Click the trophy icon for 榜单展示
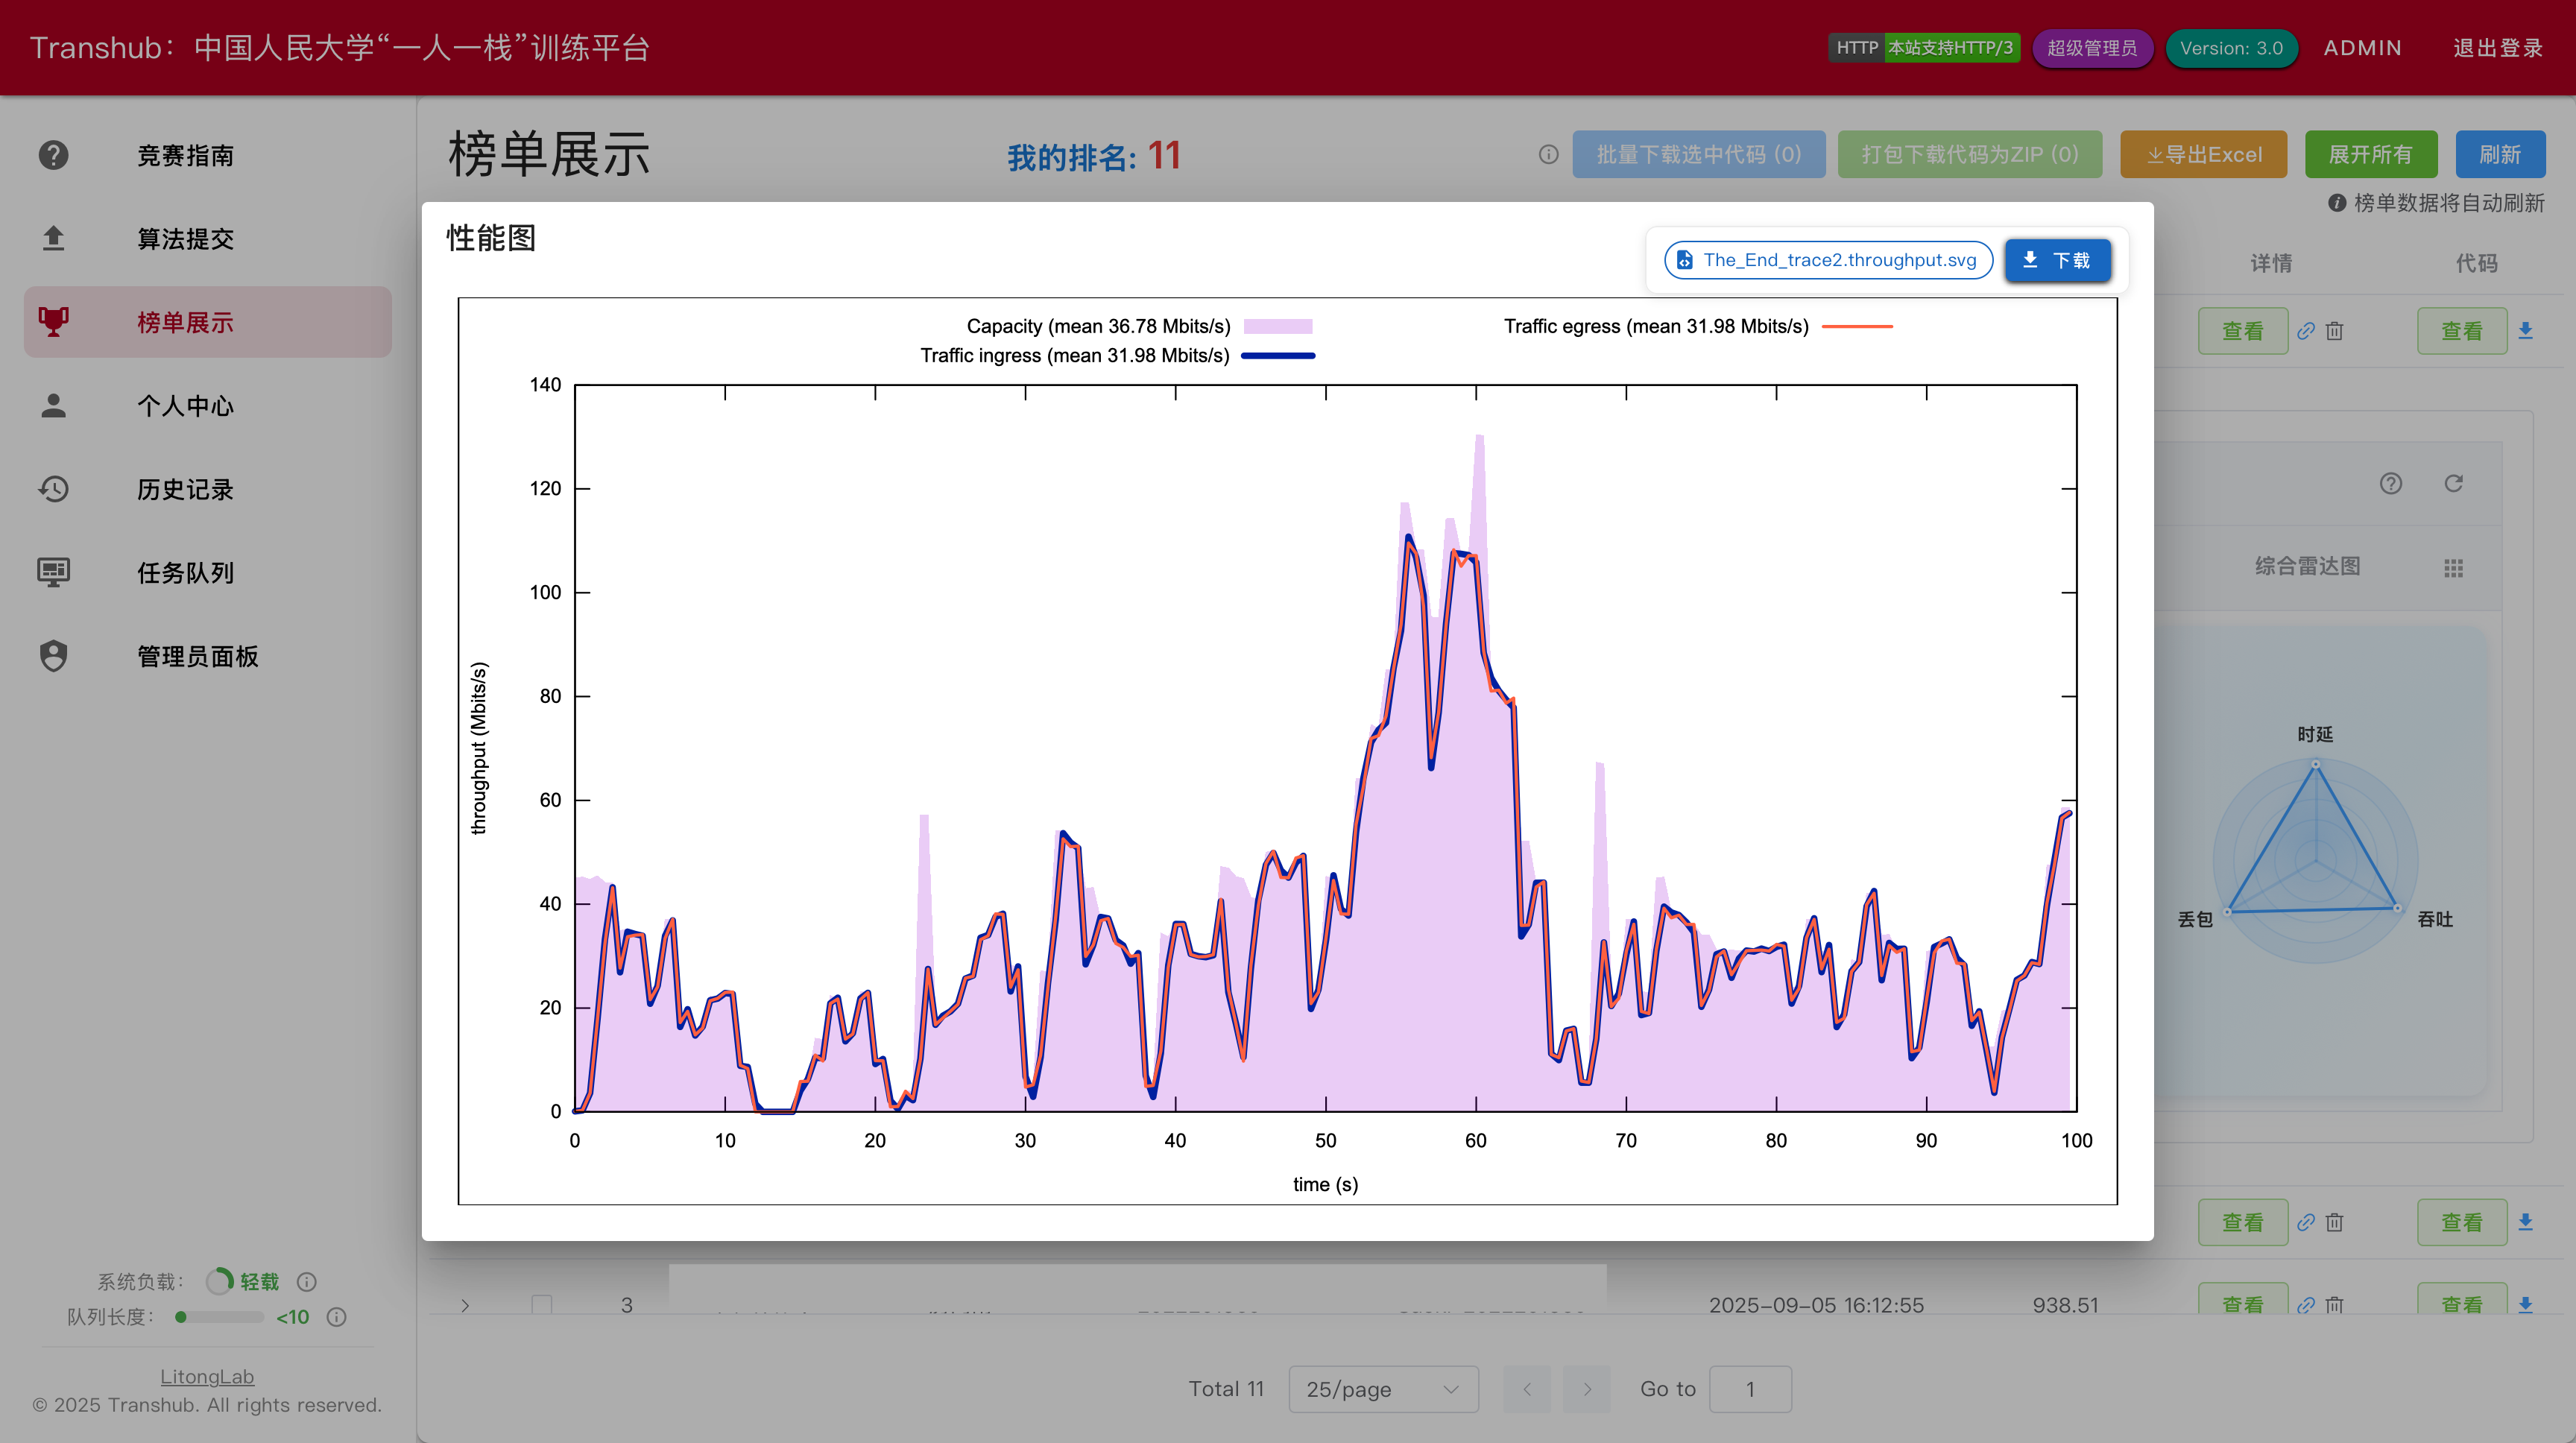Image resolution: width=2576 pixels, height=1443 pixels. (54, 322)
